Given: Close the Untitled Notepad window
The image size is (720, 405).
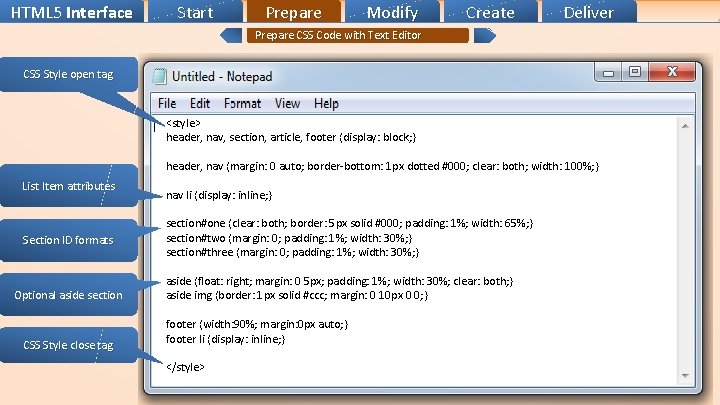Looking at the screenshot, I should pyautogui.click(x=673, y=72).
